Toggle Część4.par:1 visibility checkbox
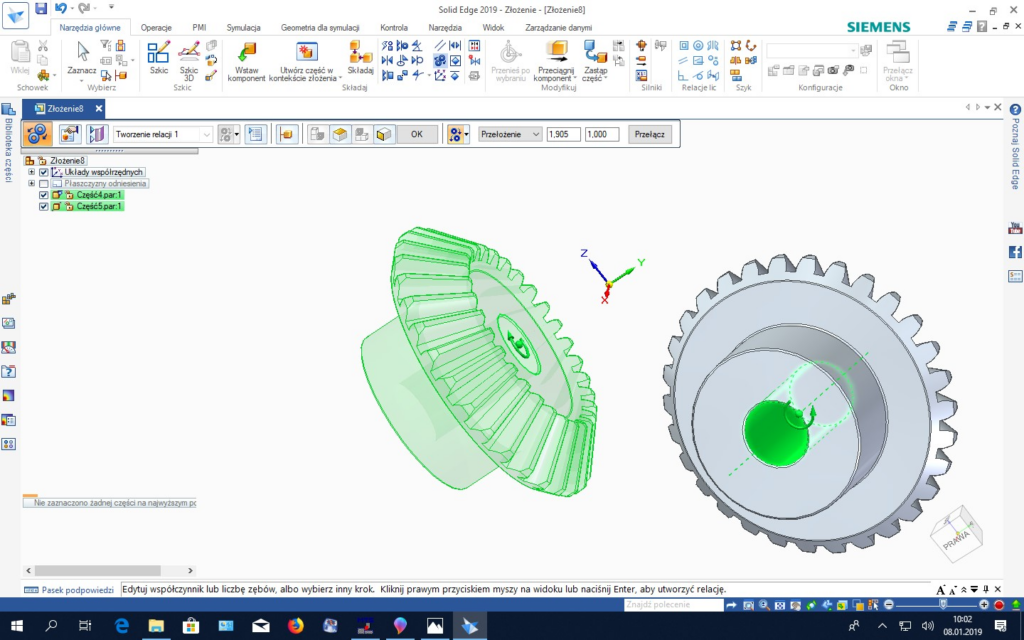The height and width of the screenshot is (640, 1024). (x=44, y=195)
